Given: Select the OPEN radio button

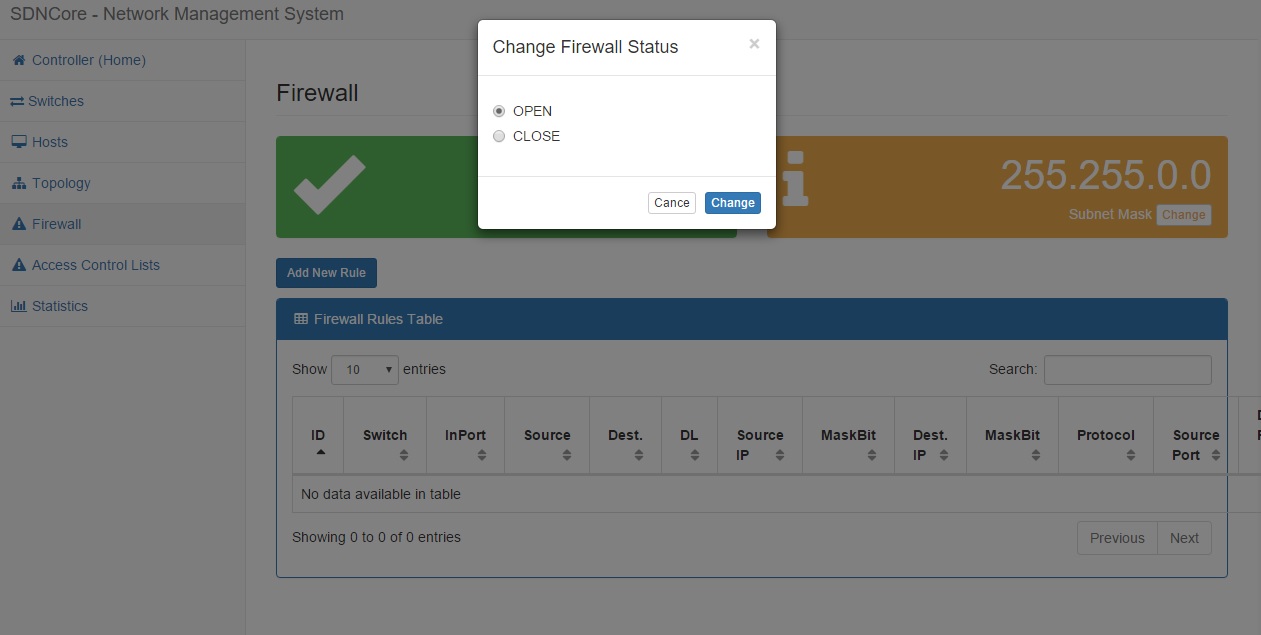Looking at the screenshot, I should coord(499,111).
